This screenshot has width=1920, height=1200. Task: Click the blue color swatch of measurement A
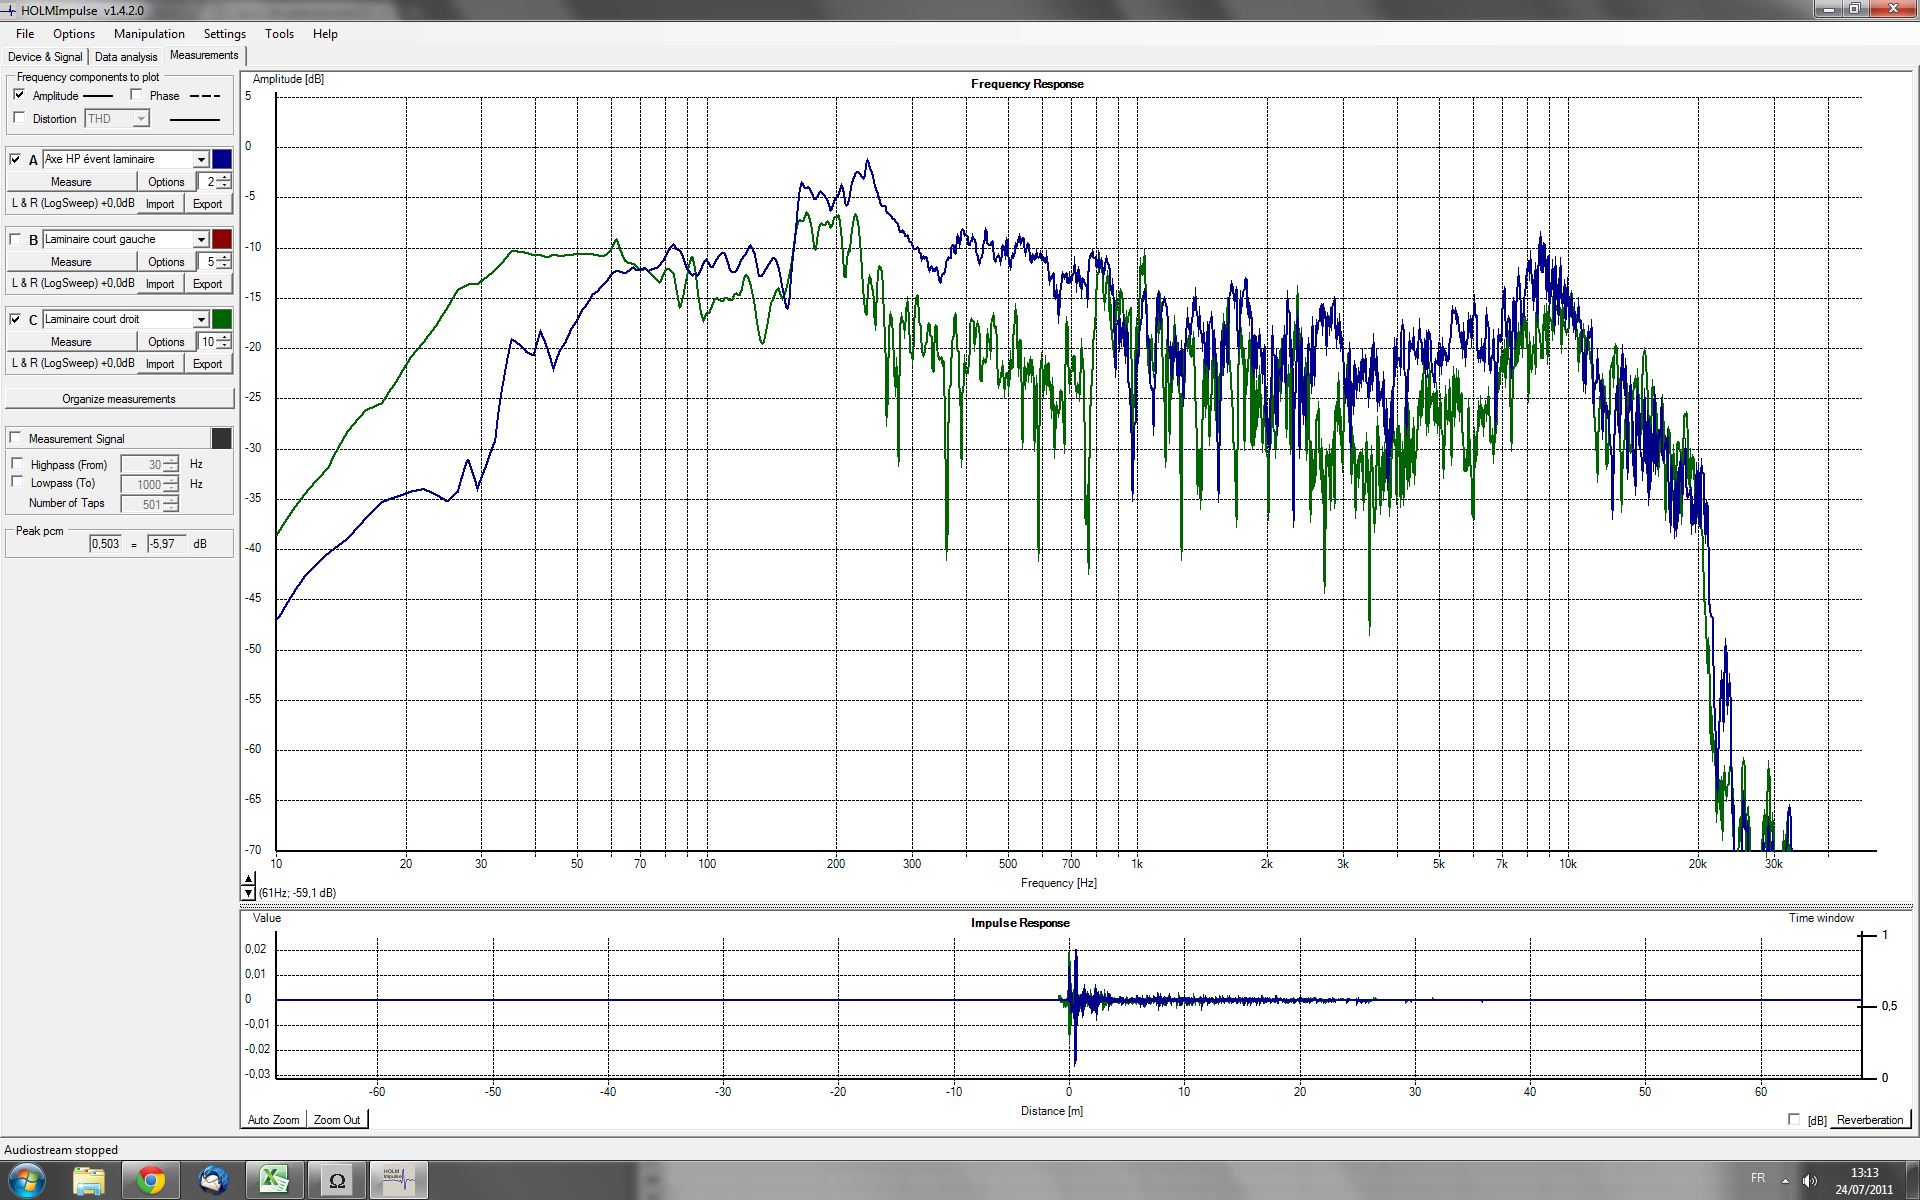(x=222, y=159)
